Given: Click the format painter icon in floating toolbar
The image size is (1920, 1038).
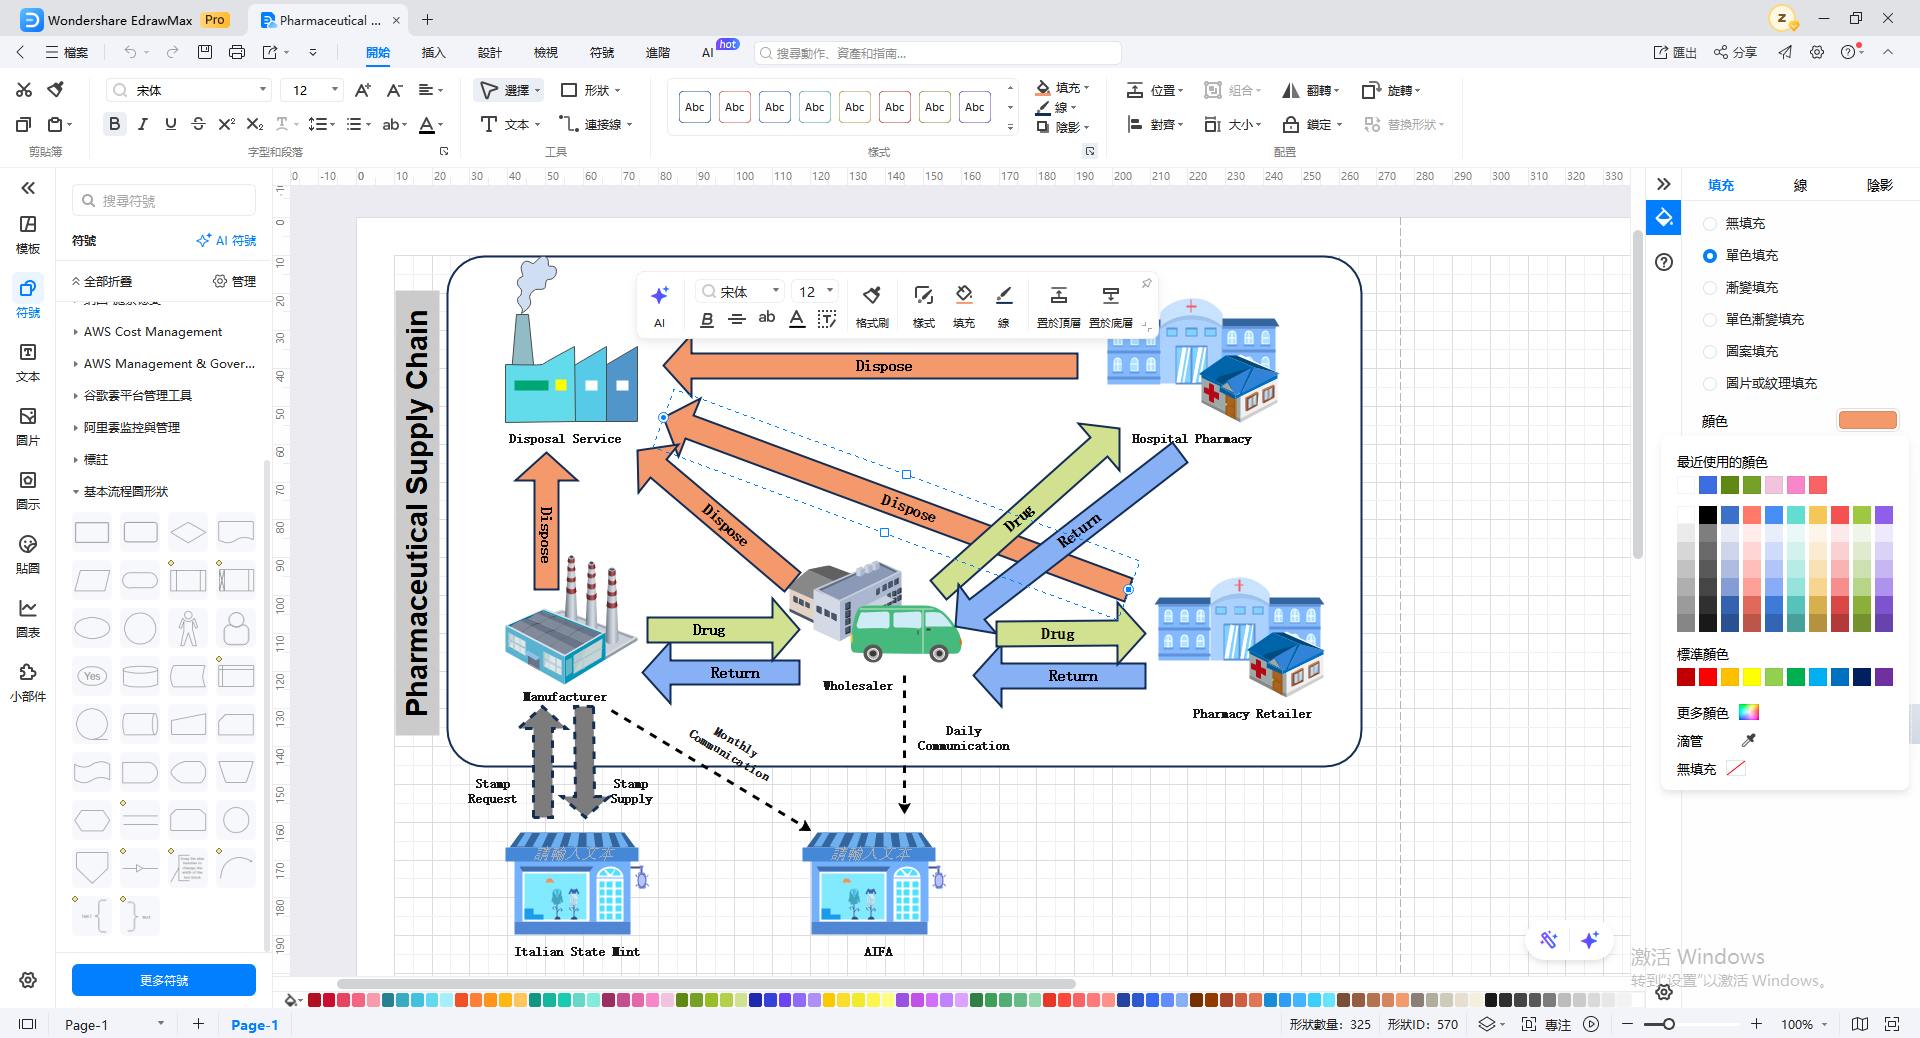Looking at the screenshot, I should 872,295.
